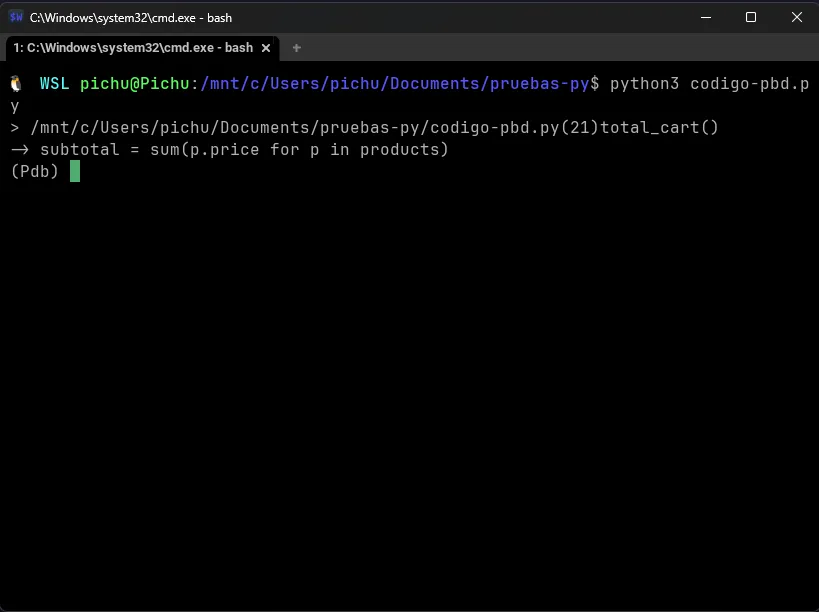The image size is (819, 612).
Task: Click the Tux penguin icon beside the prompt
Action: coord(14,84)
